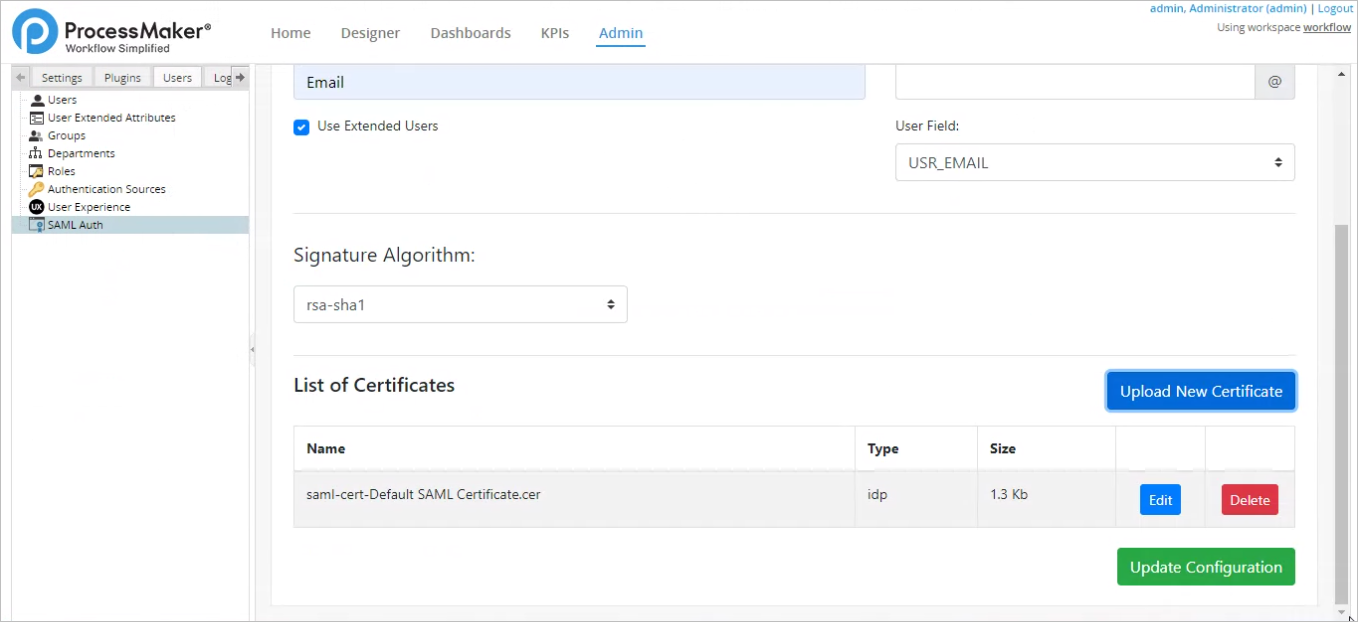Click the User Experience UX icon
Screen dimensions: 1358x622
click(x=37, y=207)
